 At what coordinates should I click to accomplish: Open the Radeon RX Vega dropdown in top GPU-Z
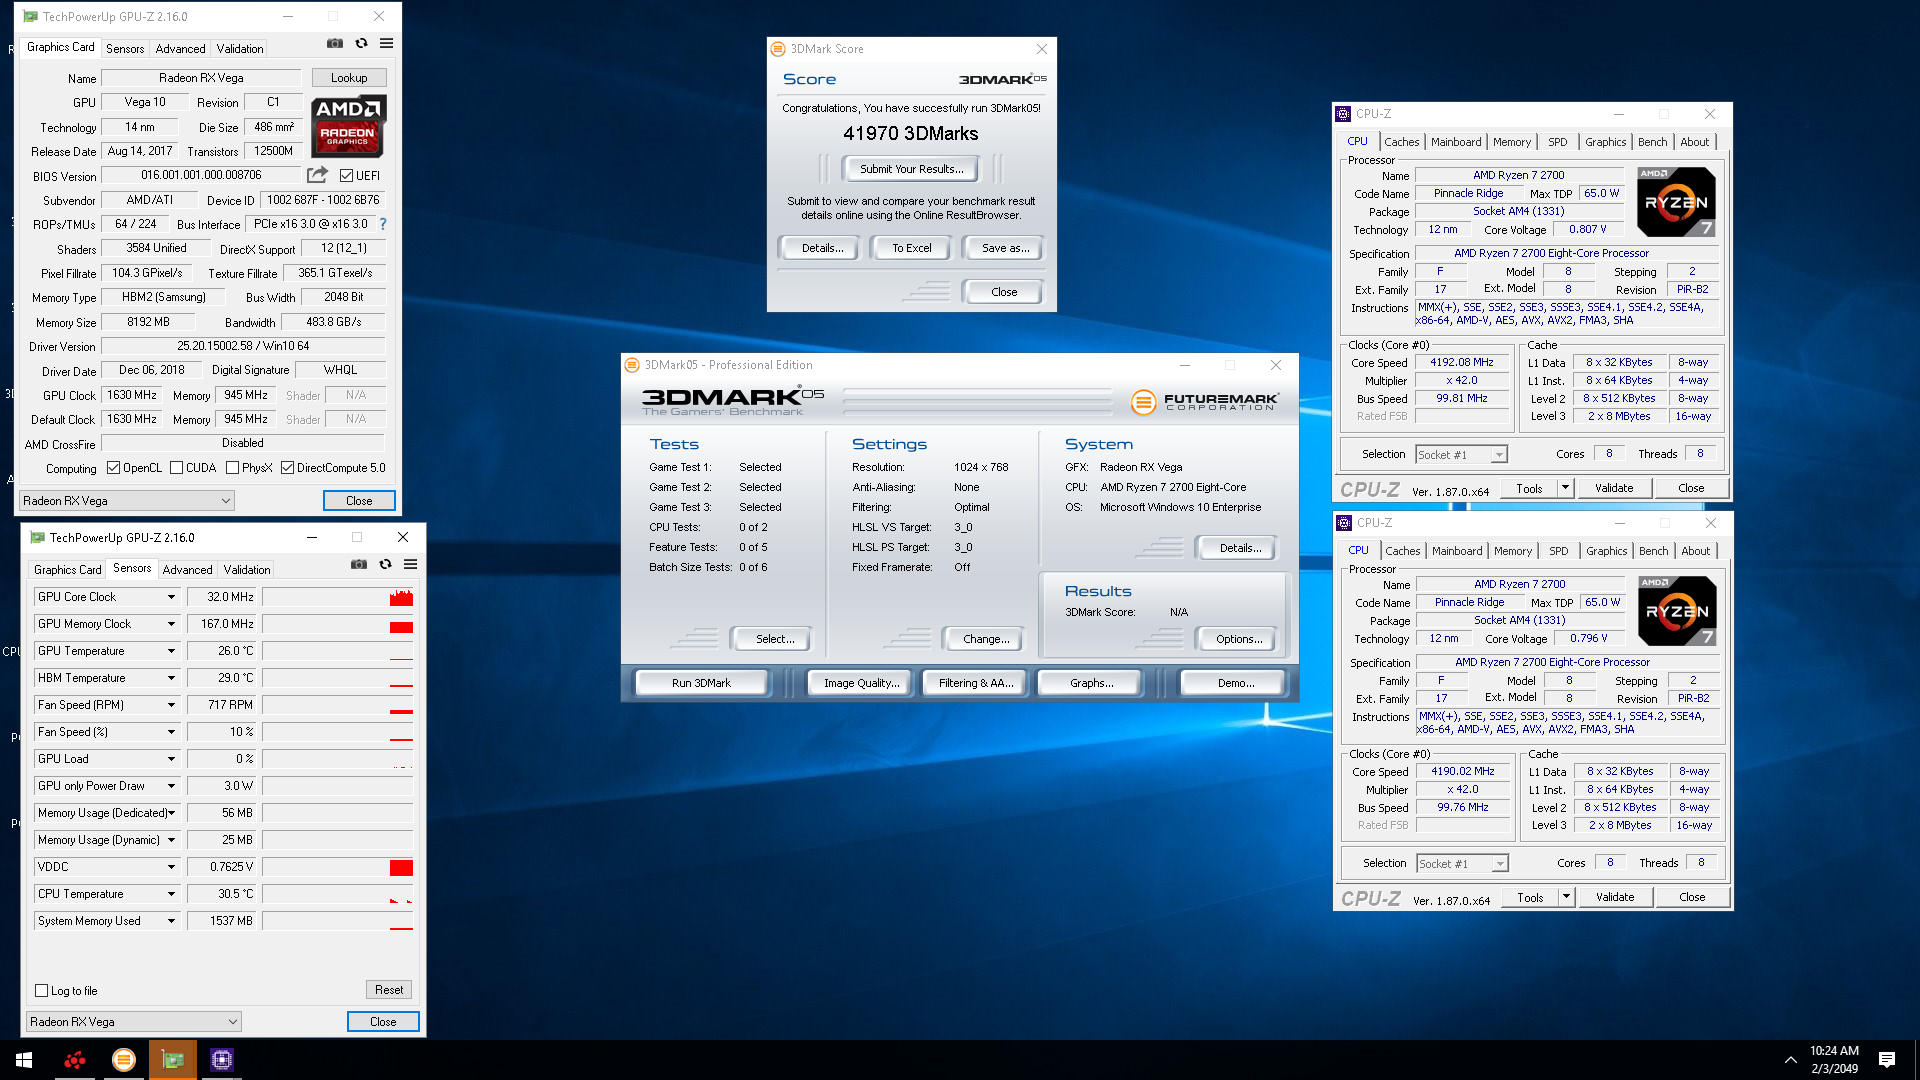pyautogui.click(x=127, y=501)
